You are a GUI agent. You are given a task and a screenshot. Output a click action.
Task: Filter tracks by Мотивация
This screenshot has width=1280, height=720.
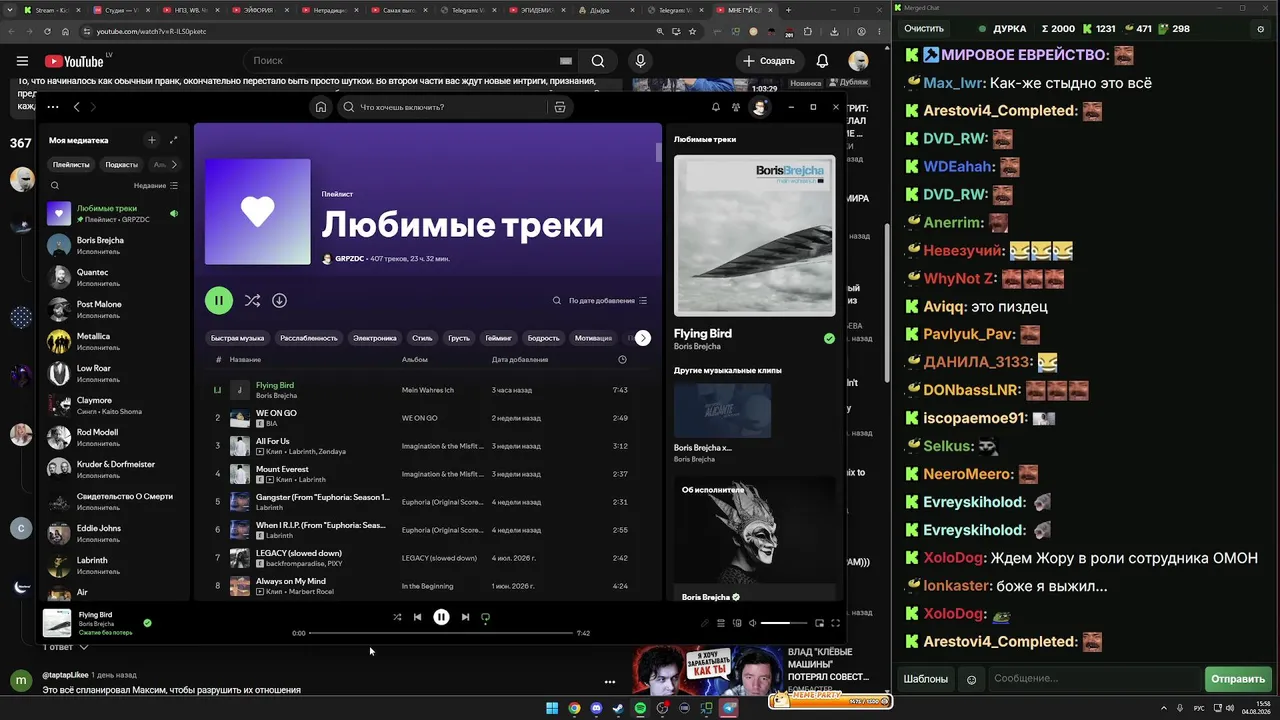(x=593, y=338)
